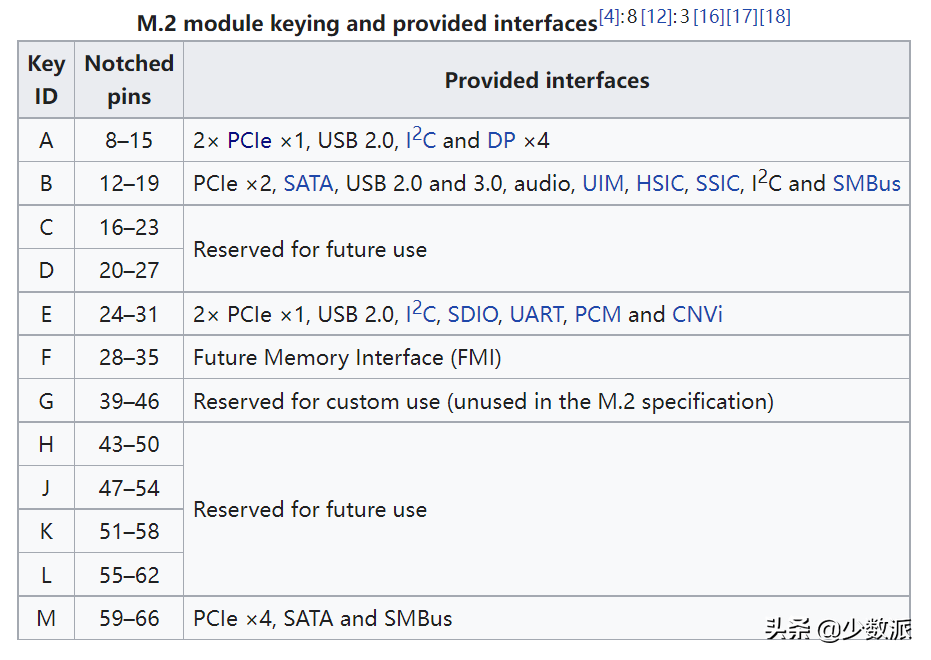Click the I2C link in Key E row
The image size is (931, 660).
pos(420,314)
